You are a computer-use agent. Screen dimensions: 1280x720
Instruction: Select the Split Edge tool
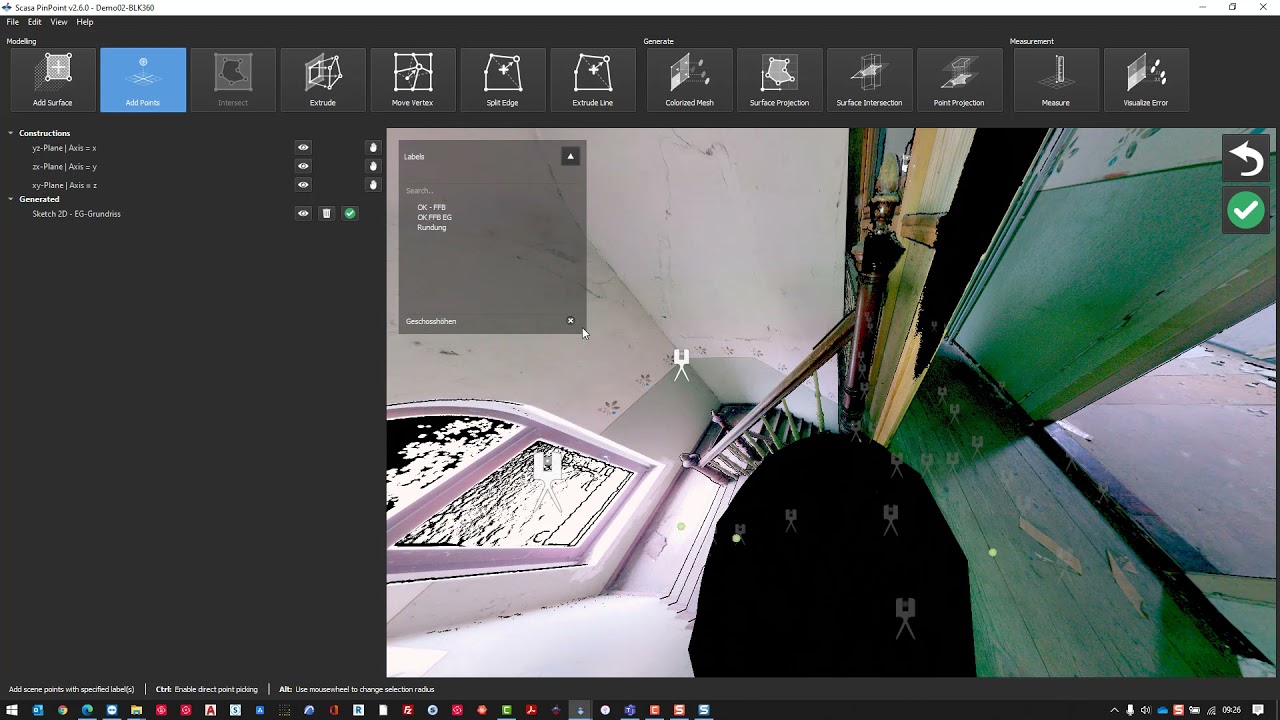tap(503, 79)
